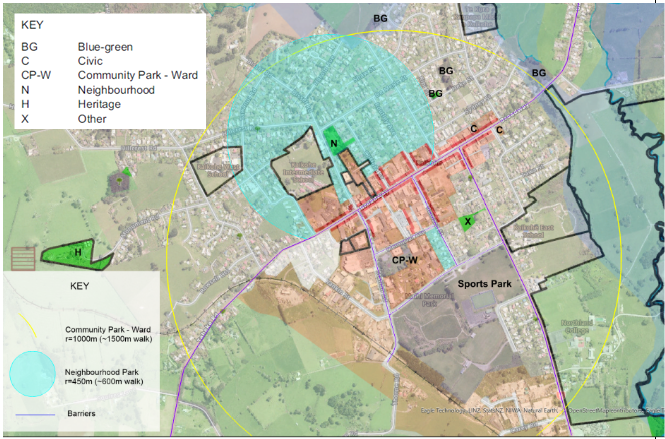Viewport: 665px width, 439px height.
Task: Click Community Park - Ward in upper key
Action: (138, 75)
